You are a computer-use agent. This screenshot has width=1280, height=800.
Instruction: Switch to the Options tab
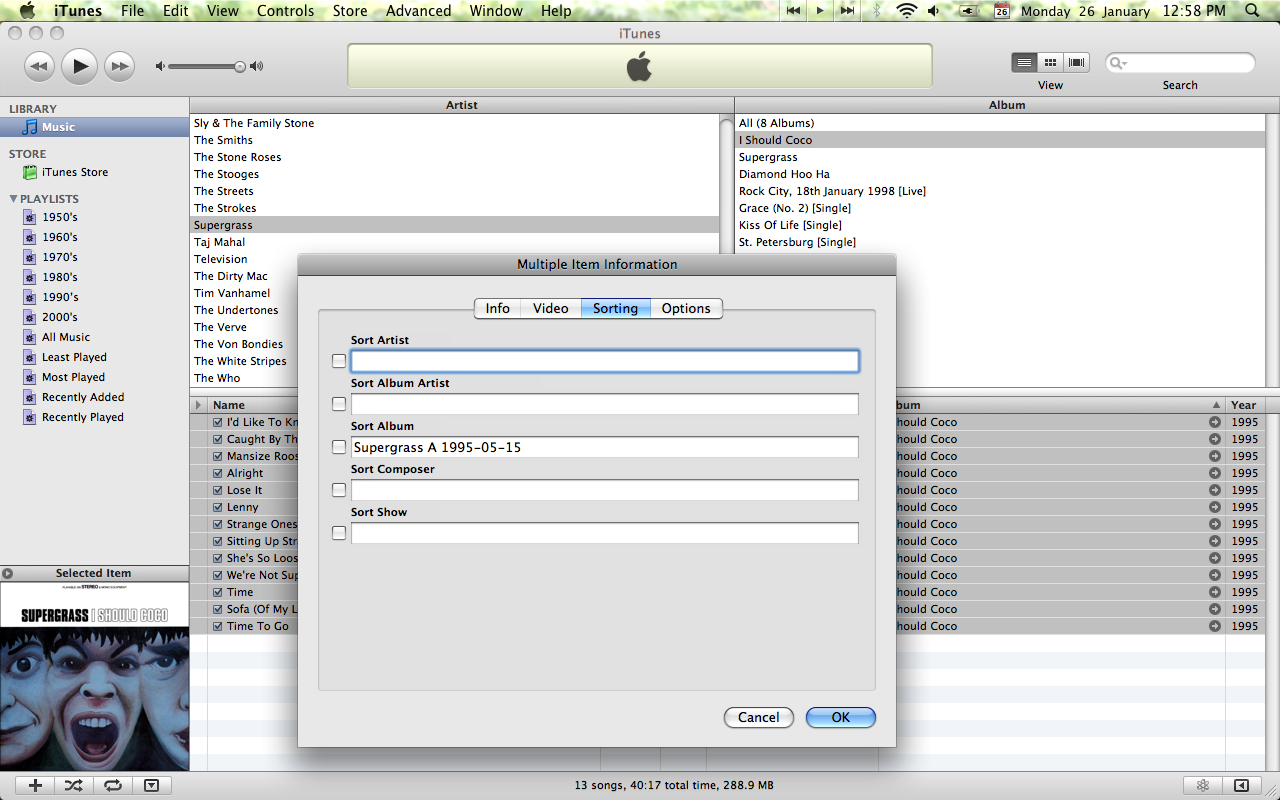tap(686, 308)
